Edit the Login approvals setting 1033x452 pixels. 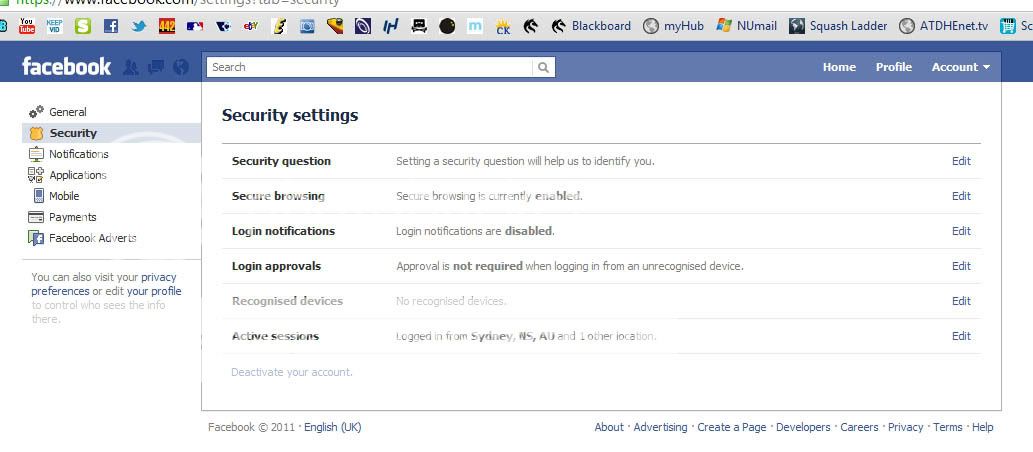tap(961, 266)
